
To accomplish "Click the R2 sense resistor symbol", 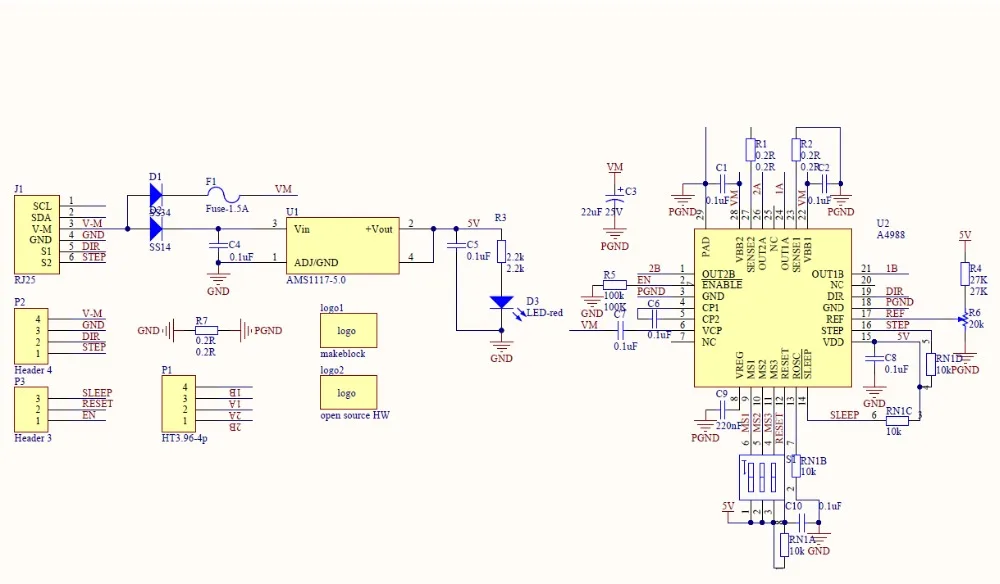I will coord(796,150).
